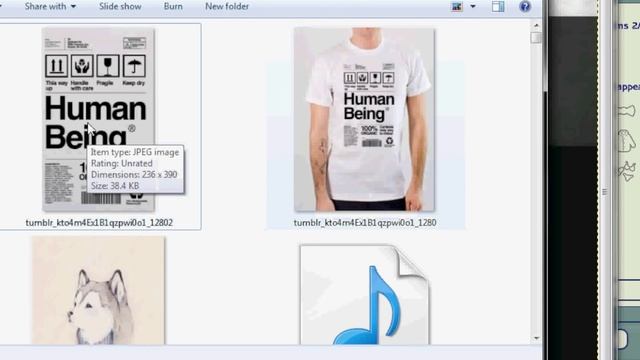Click the Change your view icon

[x=457, y=7]
